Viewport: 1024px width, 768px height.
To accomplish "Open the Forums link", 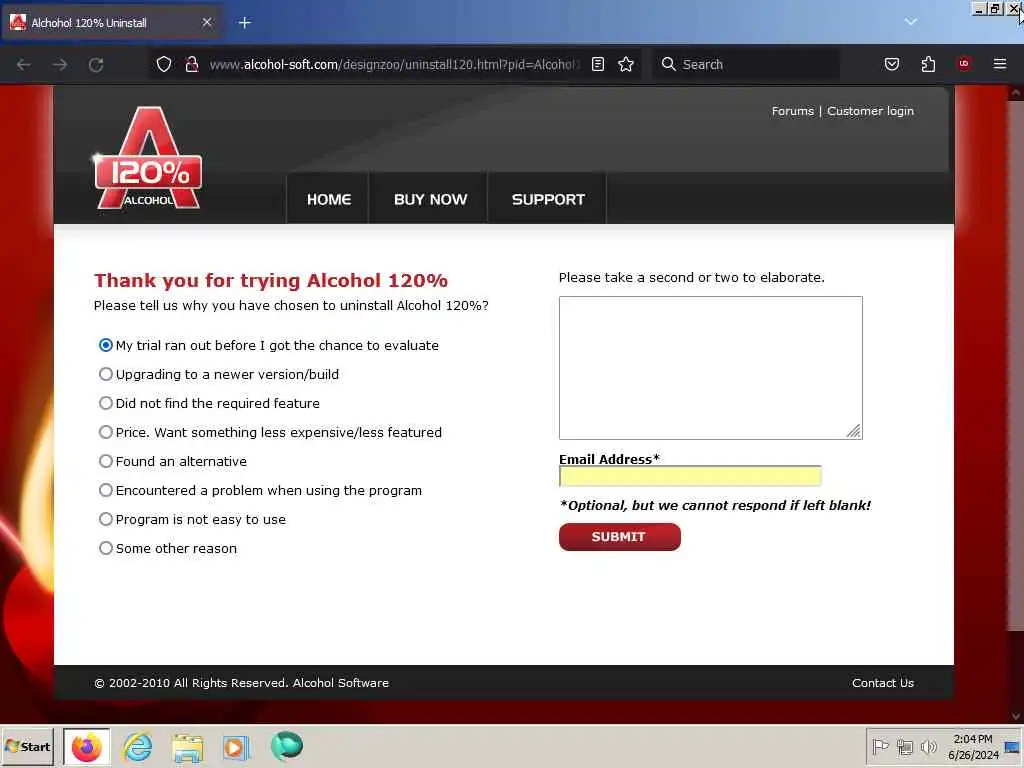I will pyautogui.click(x=792, y=111).
